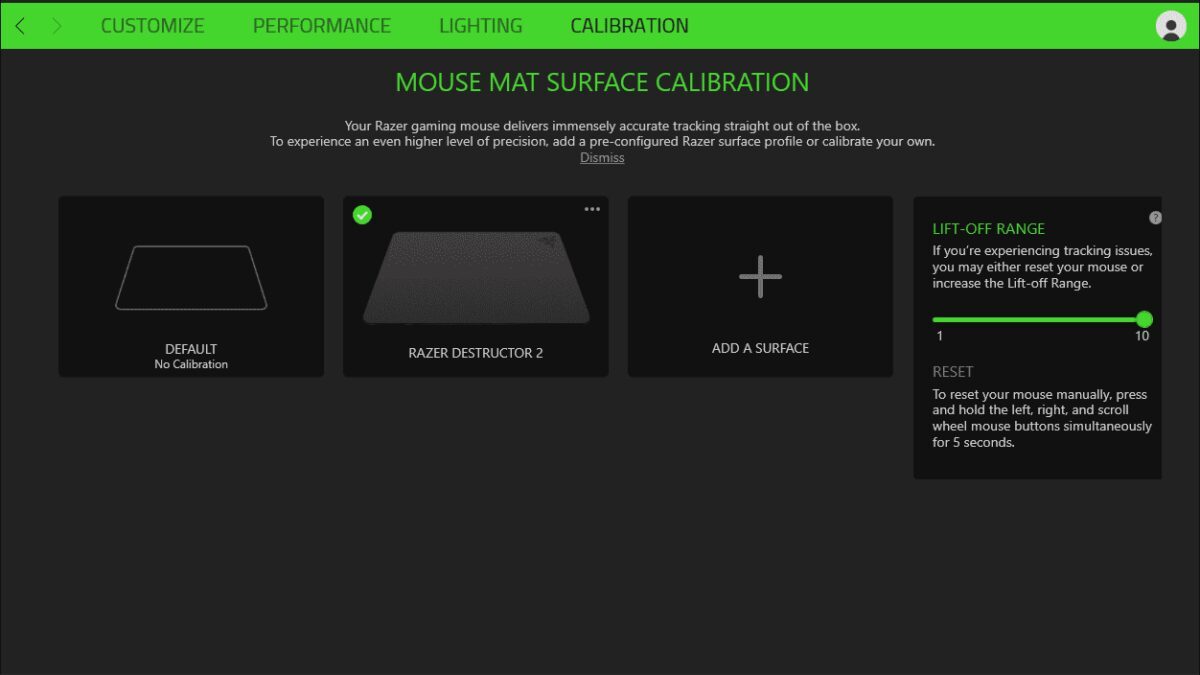Click the Lift-off Range heading
Image resolution: width=1200 pixels, height=675 pixels.
pos(989,228)
